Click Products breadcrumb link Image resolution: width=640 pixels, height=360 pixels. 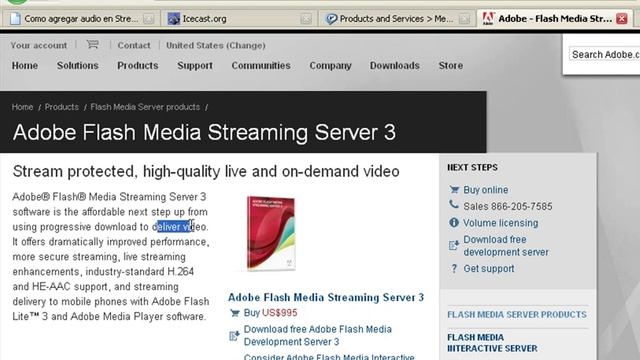tap(62, 107)
